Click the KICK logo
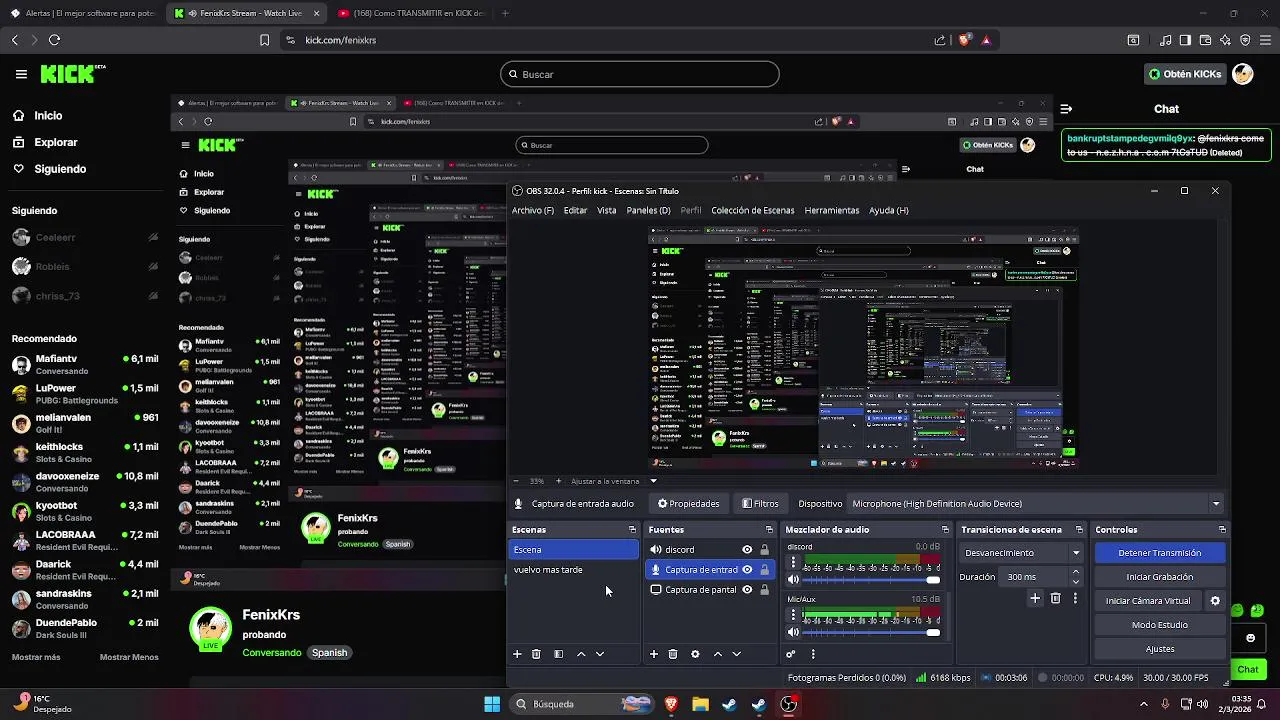Viewport: 1280px width, 720px height. [73, 74]
